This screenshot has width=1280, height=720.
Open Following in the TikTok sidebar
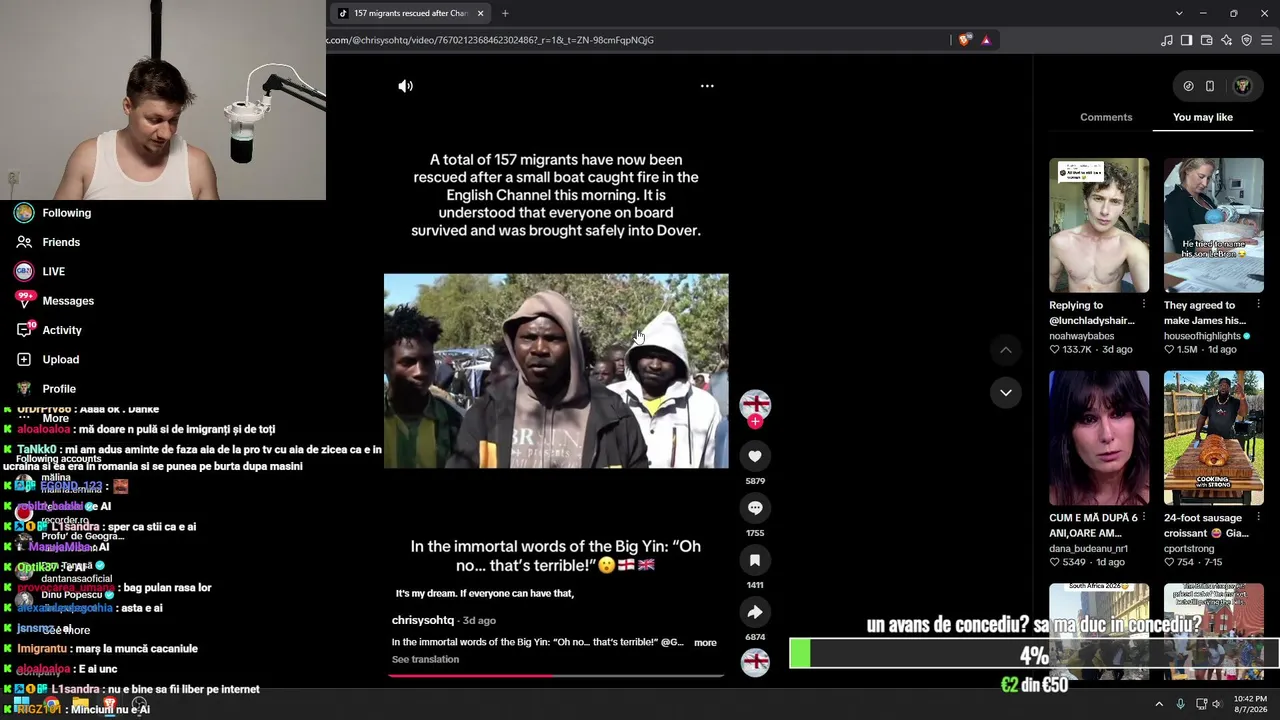pyautogui.click(x=53, y=213)
